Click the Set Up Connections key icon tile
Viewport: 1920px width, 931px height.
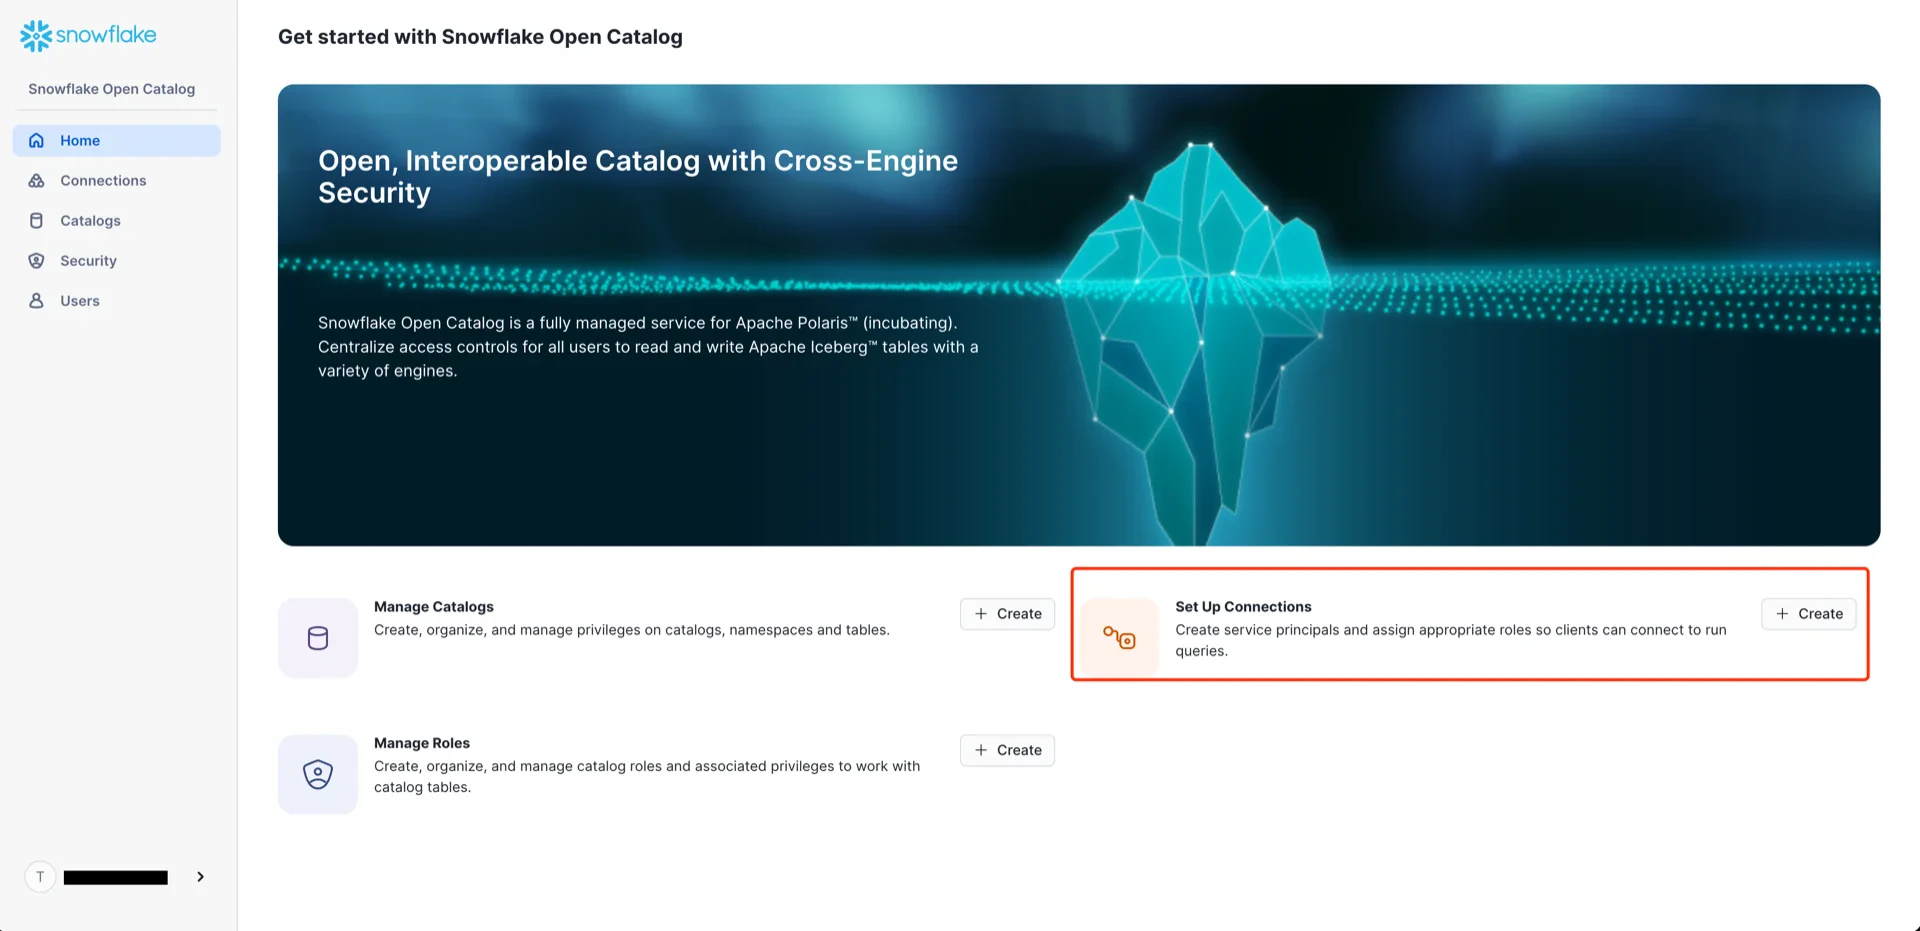[1119, 638]
